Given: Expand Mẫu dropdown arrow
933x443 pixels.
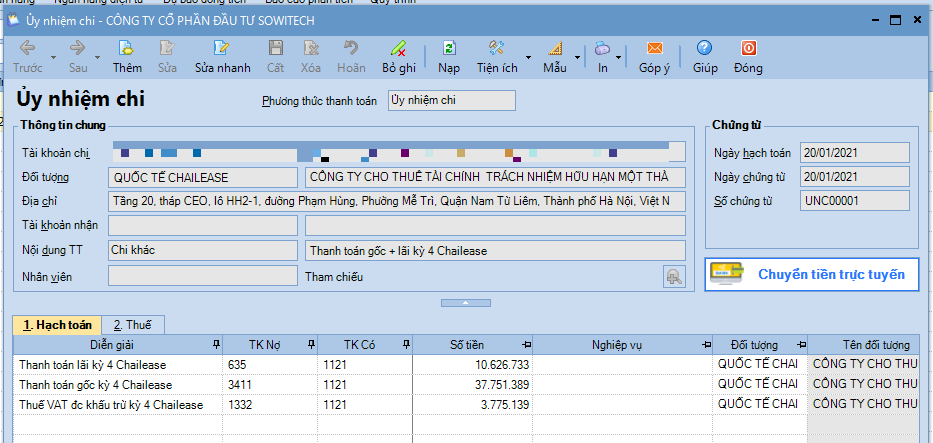Looking at the screenshot, I should [x=577, y=57].
